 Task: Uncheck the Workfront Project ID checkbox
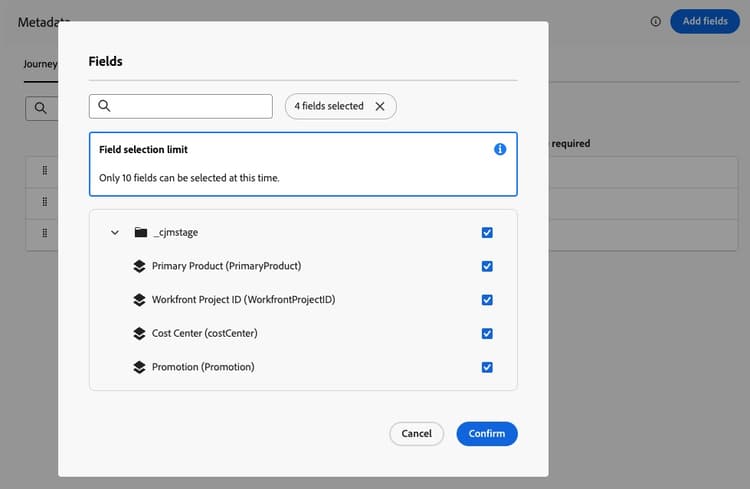pyautogui.click(x=487, y=300)
